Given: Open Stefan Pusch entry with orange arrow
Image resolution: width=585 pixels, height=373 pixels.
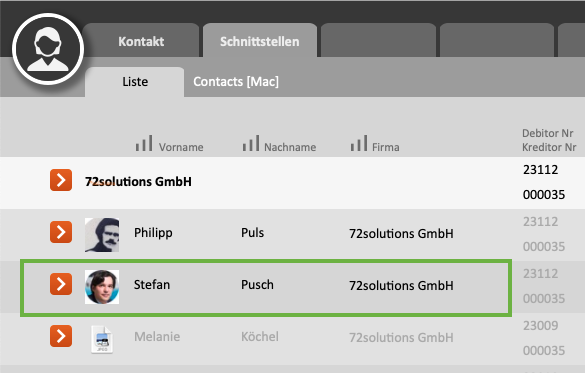Looking at the screenshot, I should (x=61, y=284).
